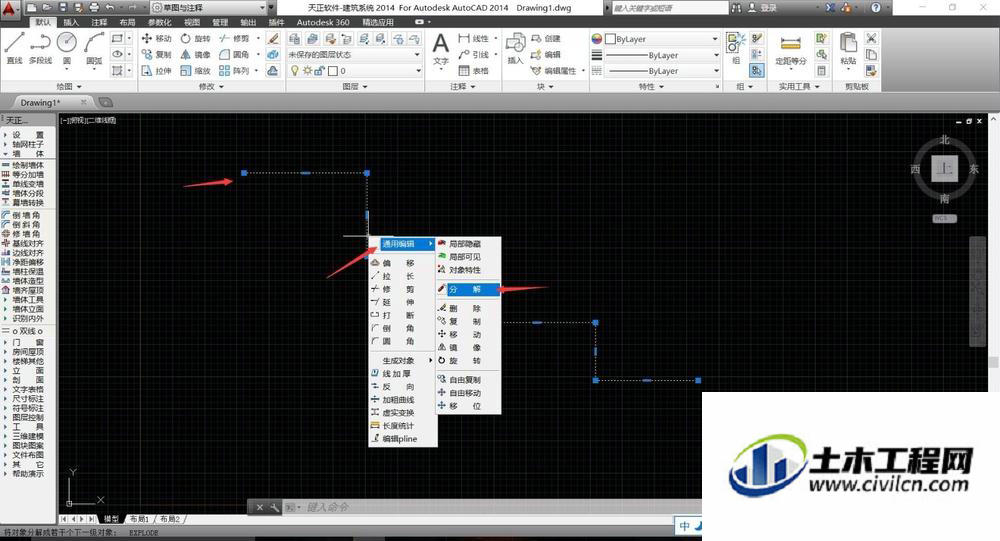Open the Autodesk 360 ribbon tab
Viewport: 1000px width, 541px height.
(x=323, y=22)
